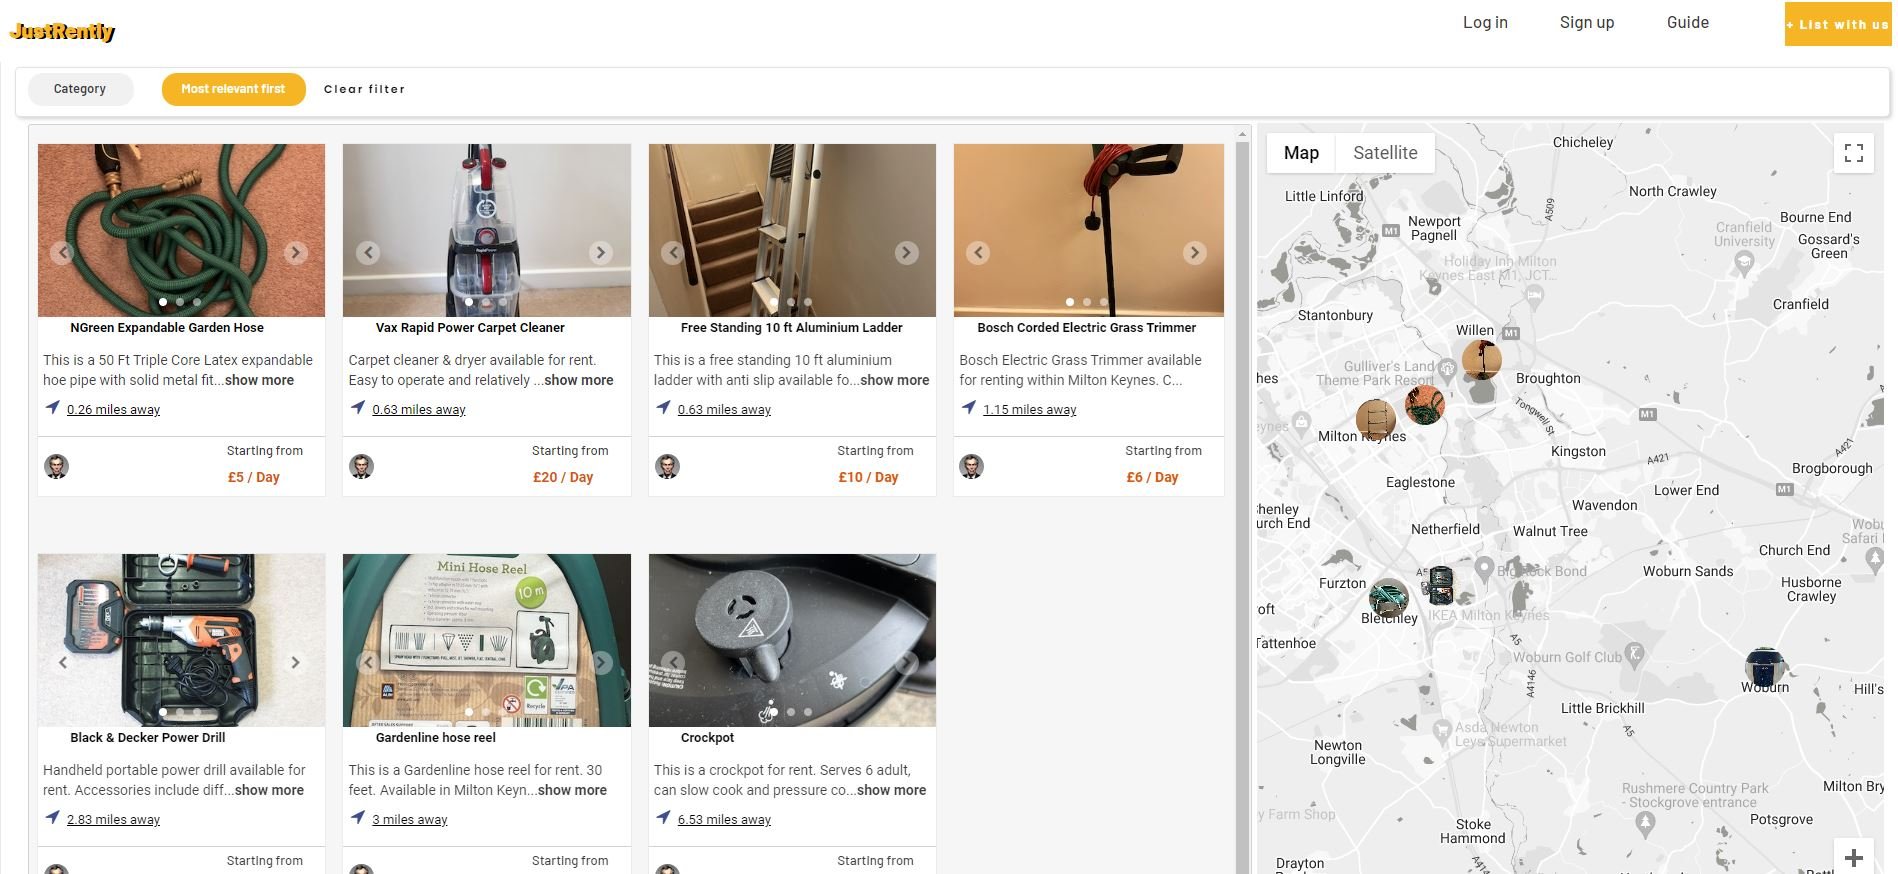Screen dimensions: 1898x874
Task: Click the Vax Rapid Power Carpet Cleaner title
Action: [x=470, y=327]
